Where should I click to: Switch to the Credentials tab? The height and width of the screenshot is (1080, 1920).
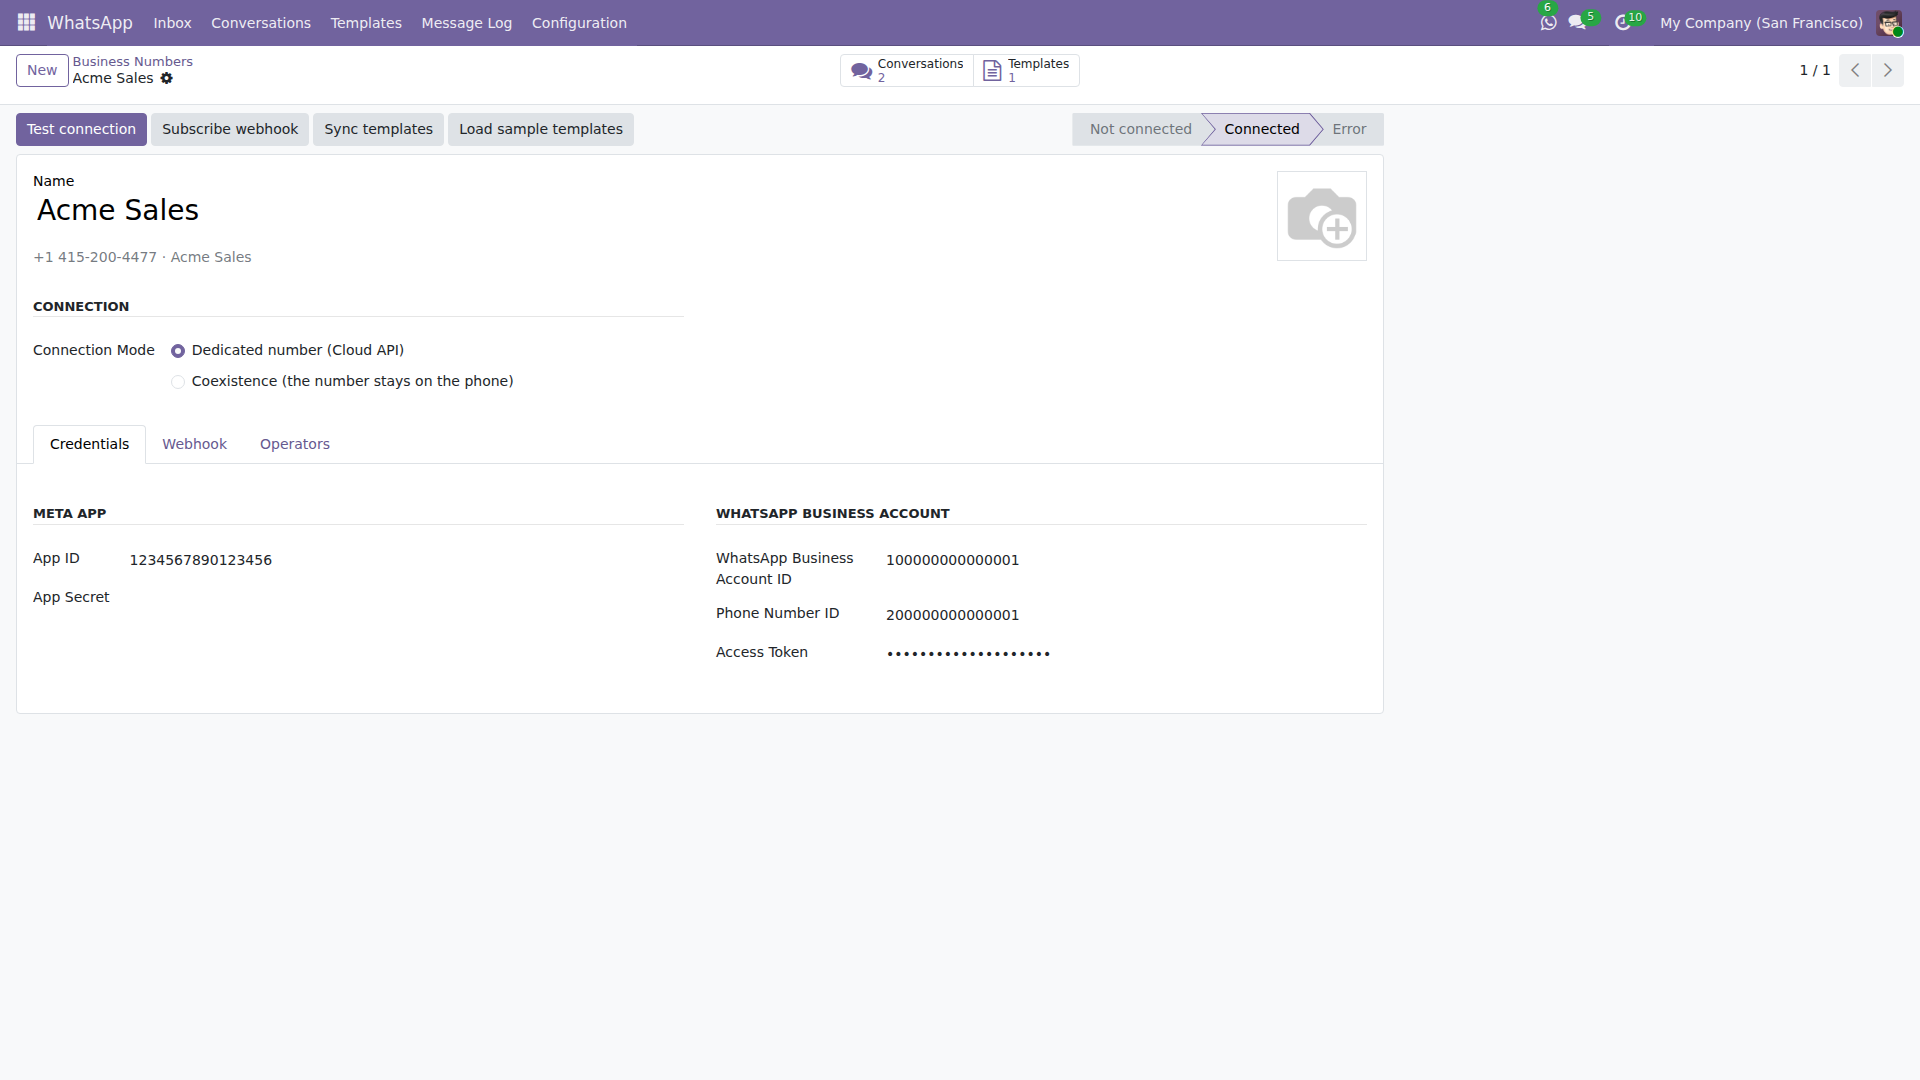click(x=89, y=444)
